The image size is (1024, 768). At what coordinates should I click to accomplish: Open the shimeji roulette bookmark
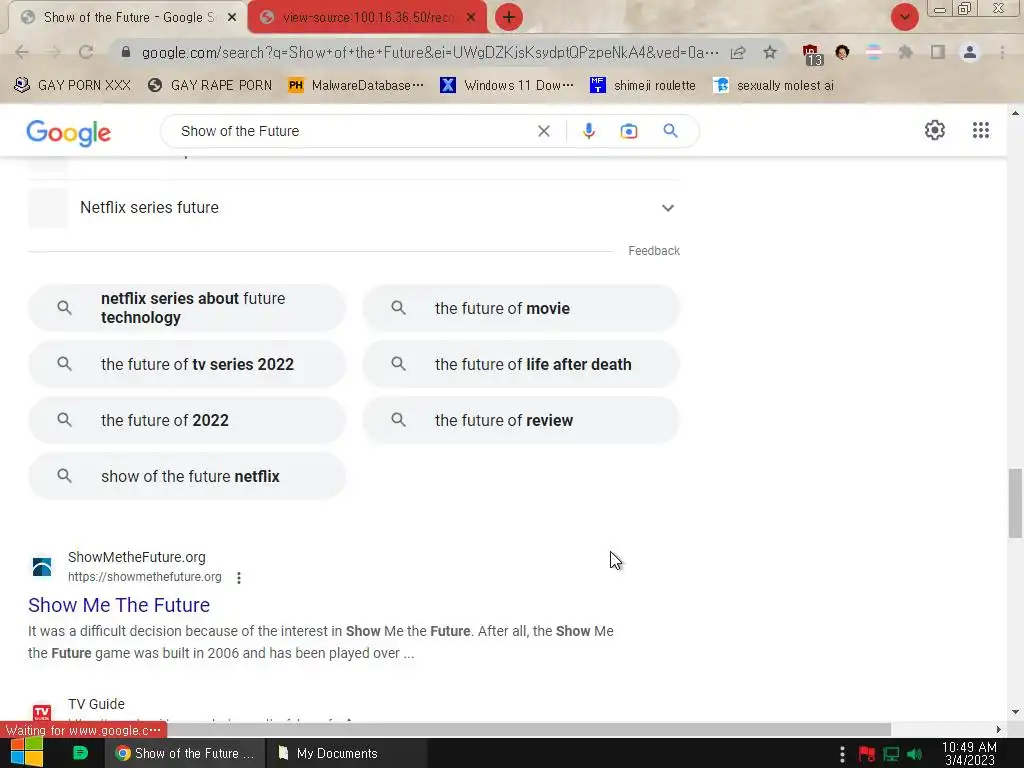pyautogui.click(x=643, y=85)
